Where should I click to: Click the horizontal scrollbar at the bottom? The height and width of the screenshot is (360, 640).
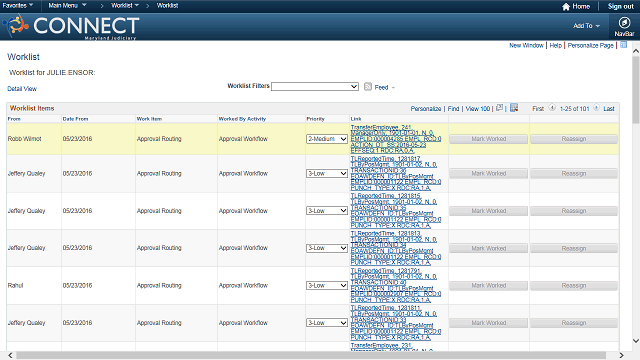coord(311,356)
